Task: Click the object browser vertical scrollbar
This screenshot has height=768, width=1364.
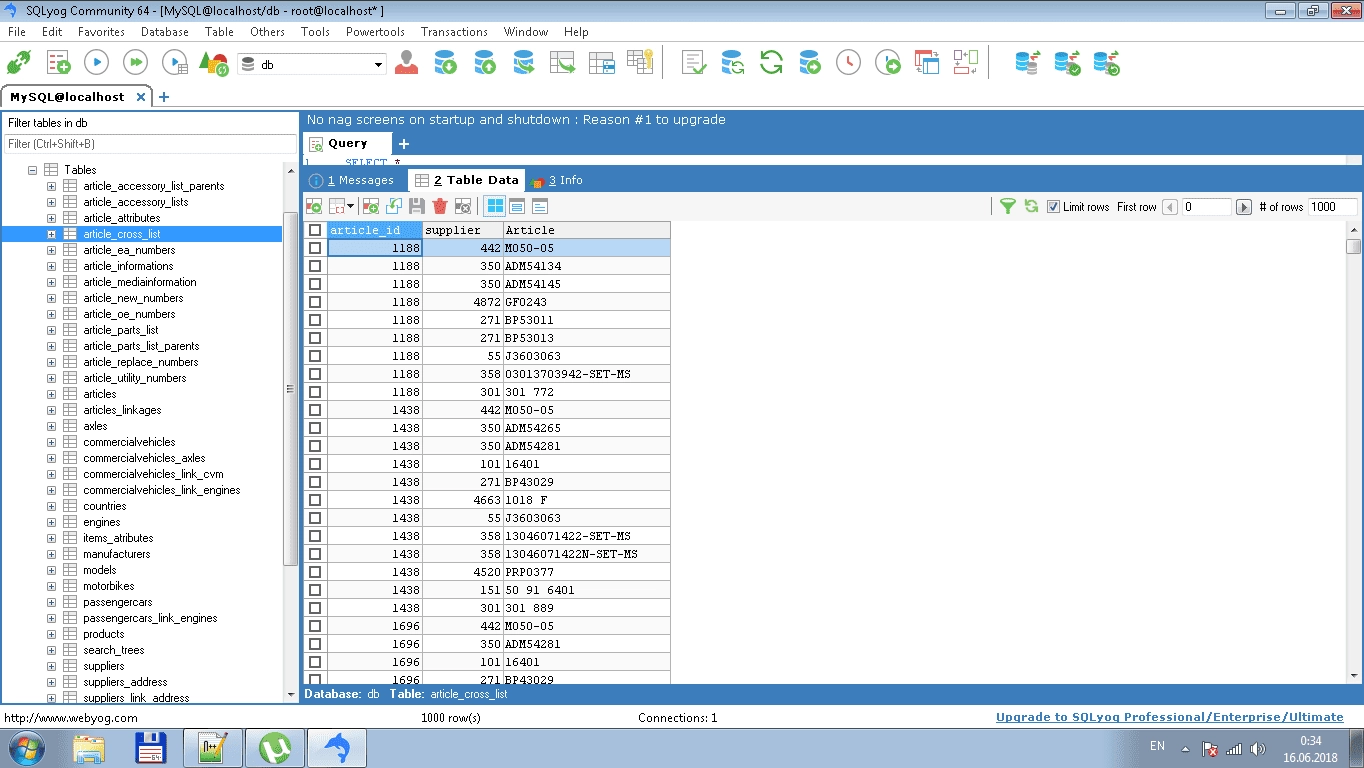Action: pyautogui.click(x=291, y=389)
